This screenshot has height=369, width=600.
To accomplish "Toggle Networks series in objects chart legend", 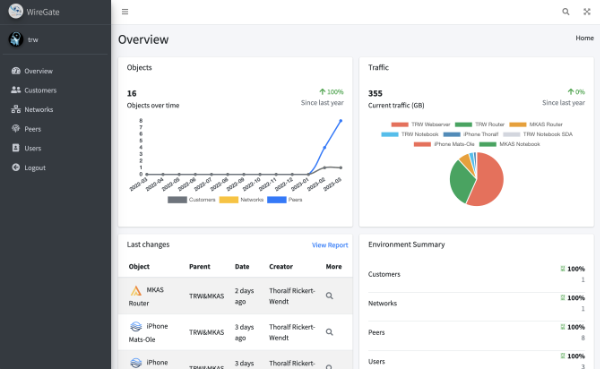I will [x=241, y=199].
